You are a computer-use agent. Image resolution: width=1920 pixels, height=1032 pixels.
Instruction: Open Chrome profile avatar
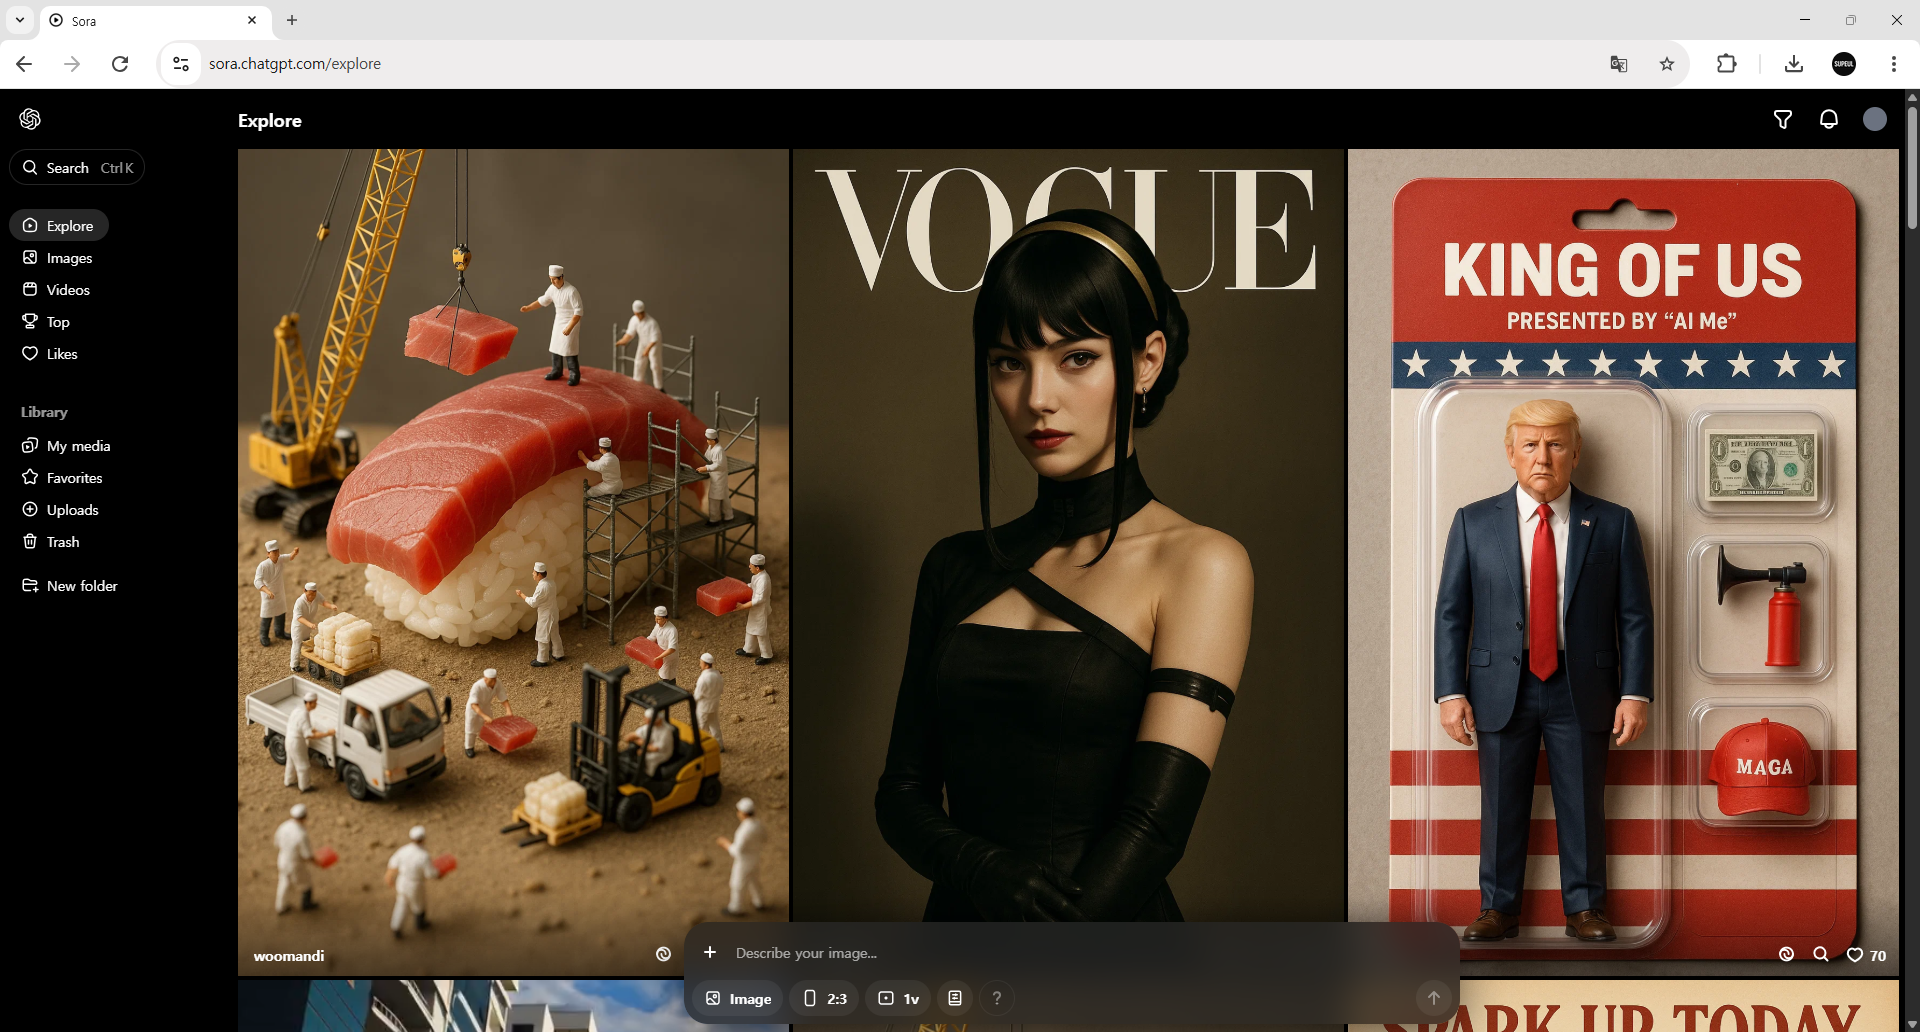pyautogui.click(x=1844, y=64)
